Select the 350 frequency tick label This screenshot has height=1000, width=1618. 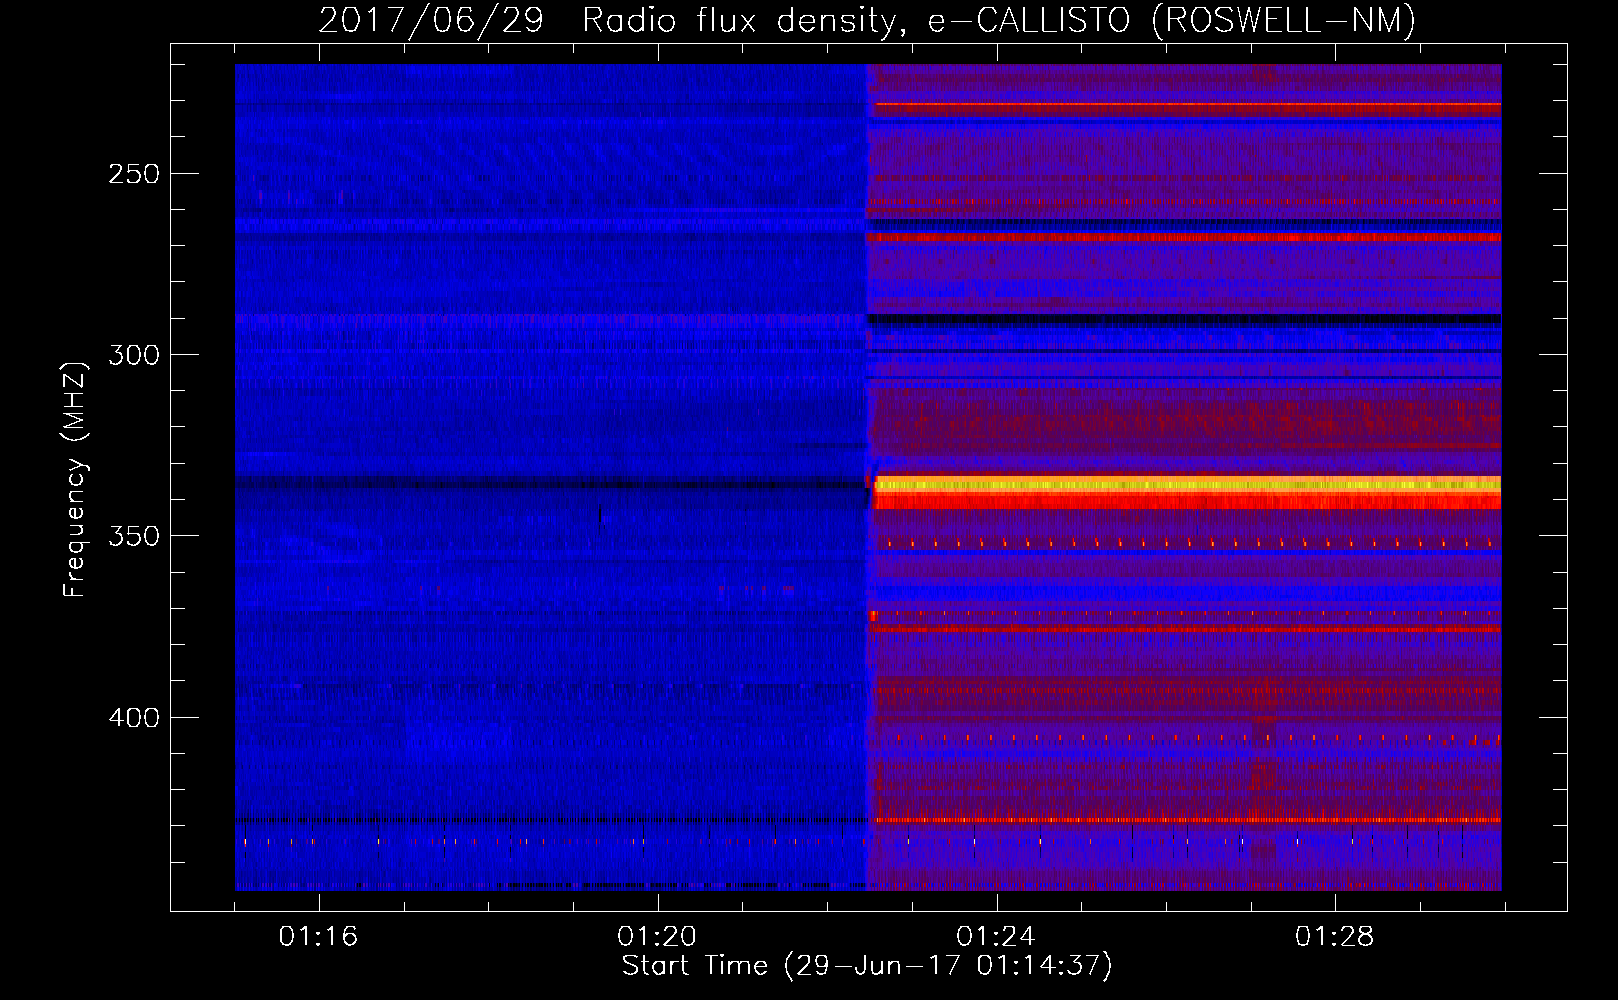coord(134,536)
